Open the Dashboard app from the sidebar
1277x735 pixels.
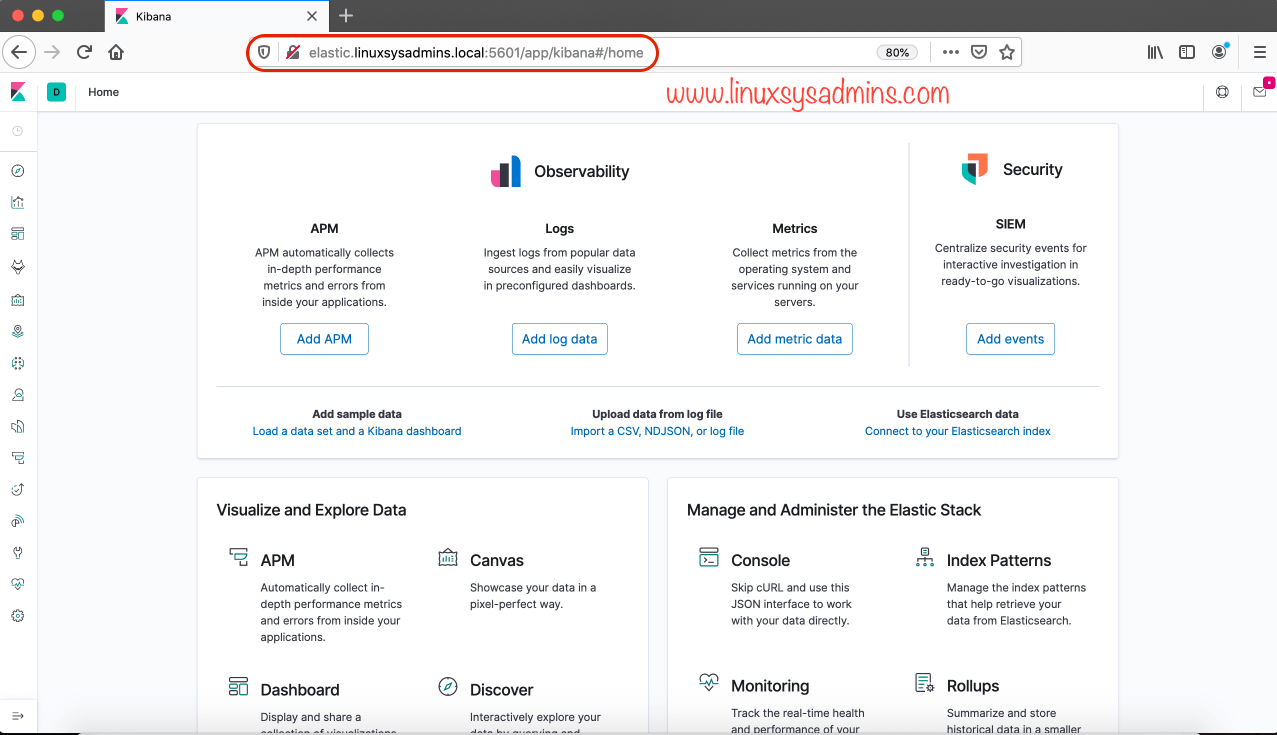pyautogui.click(x=17, y=233)
